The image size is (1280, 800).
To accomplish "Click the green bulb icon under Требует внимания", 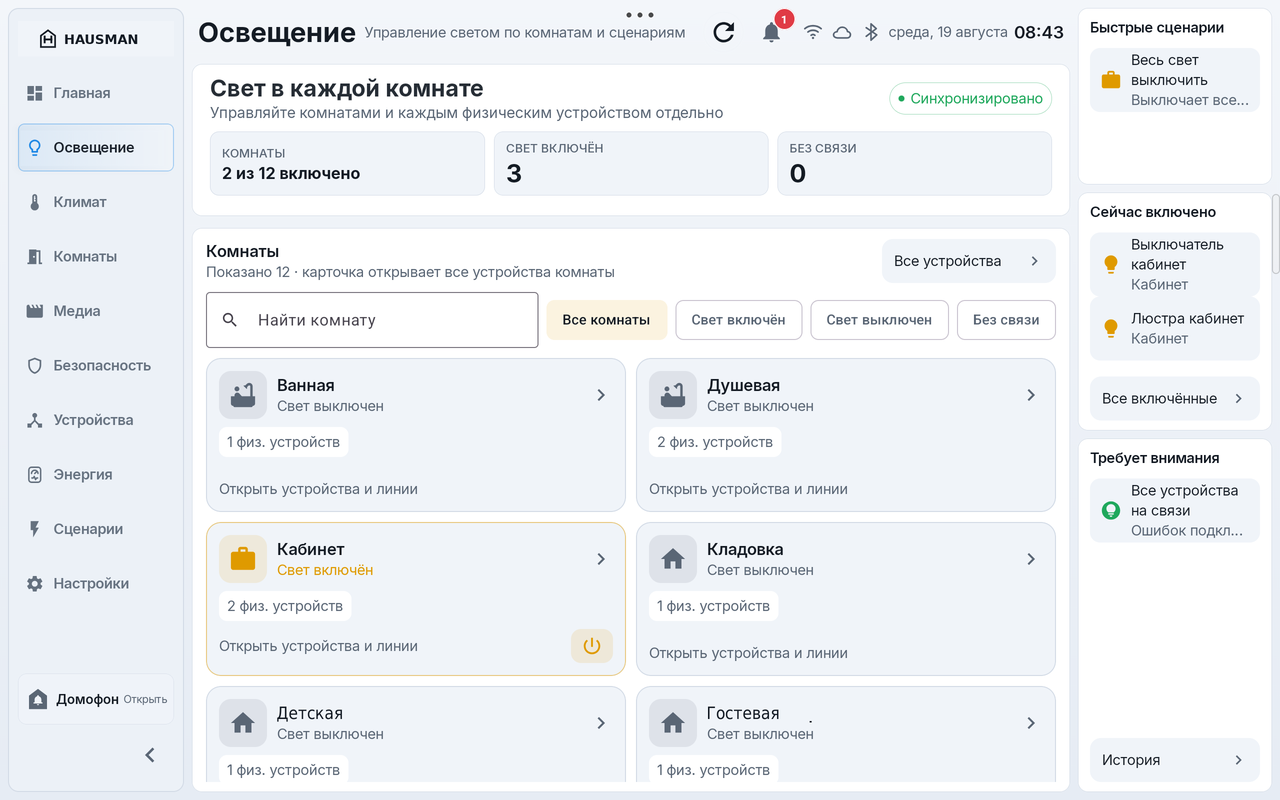I will coord(1110,510).
